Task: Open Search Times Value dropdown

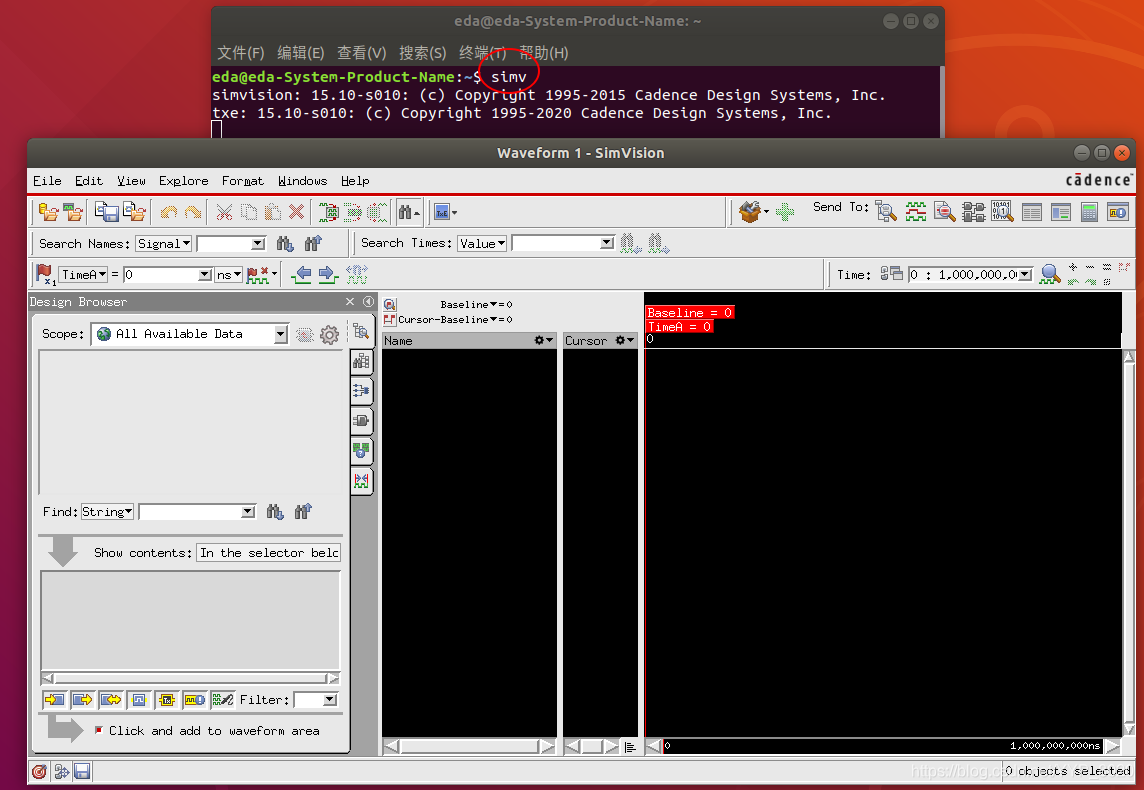Action: tap(482, 244)
